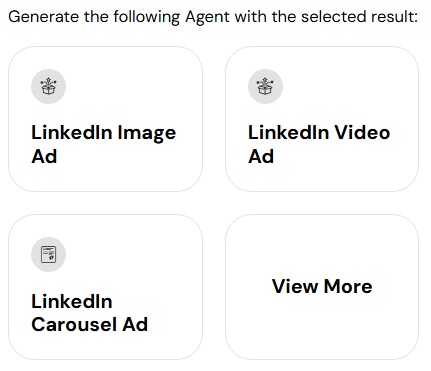431x371 pixels.
Task: Click the 'LinkedIn Carousel Ad' title text
Action: pos(89,313)
